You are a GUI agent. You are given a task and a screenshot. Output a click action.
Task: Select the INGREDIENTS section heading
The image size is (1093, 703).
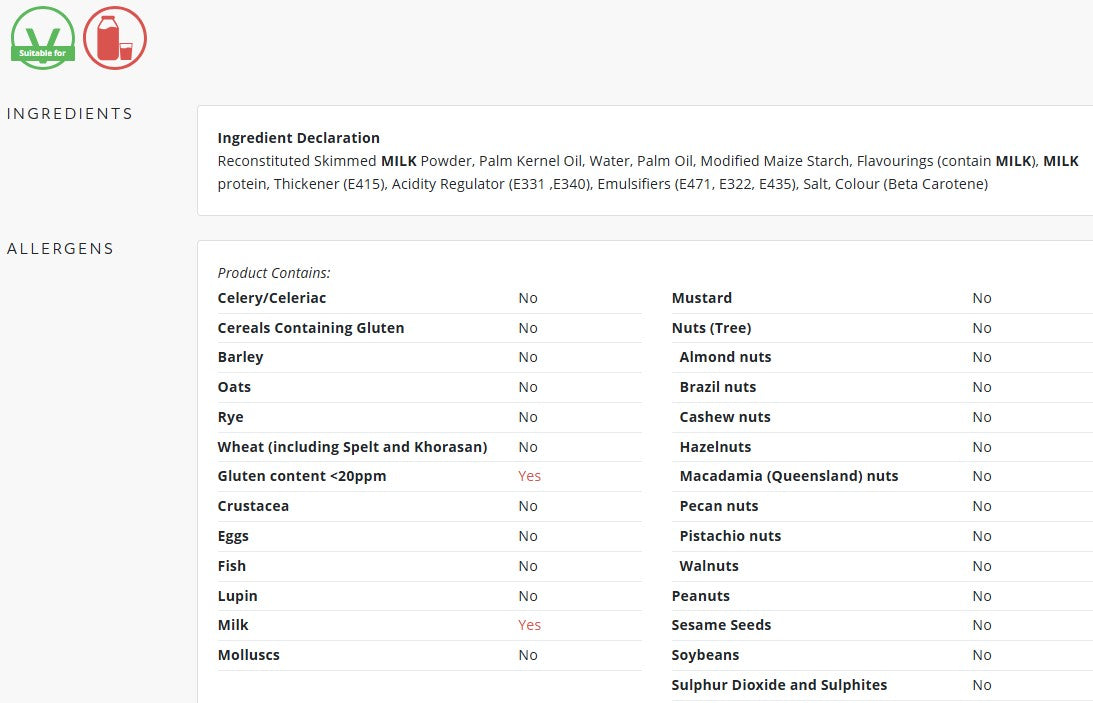[70, 114]
